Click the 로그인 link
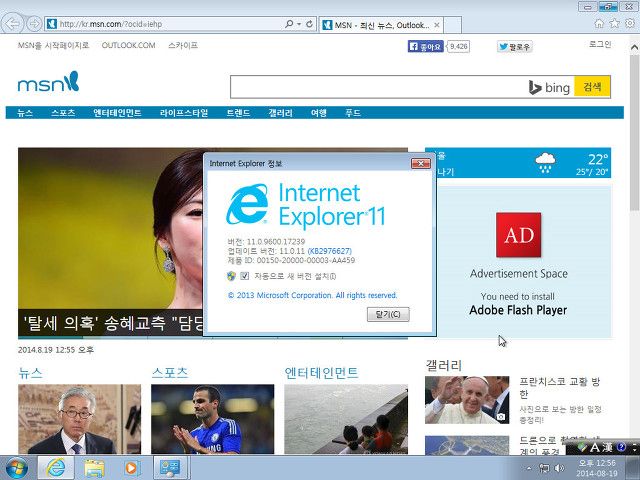This screenshot has height=480, width=640. pos(600,44)
